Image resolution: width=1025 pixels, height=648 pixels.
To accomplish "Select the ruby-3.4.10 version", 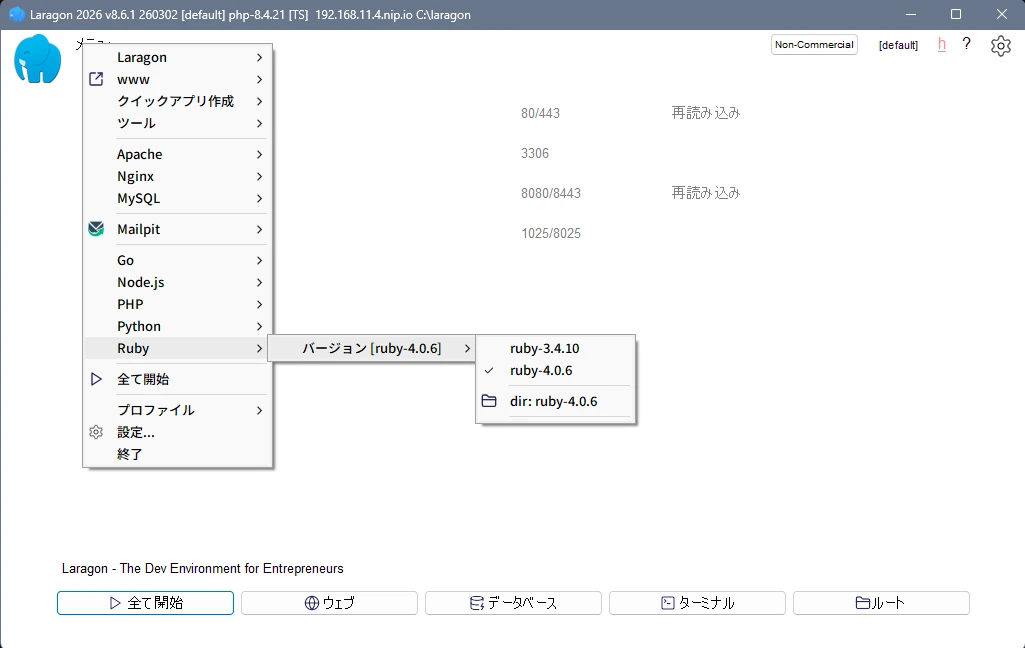I will (556, 349).
